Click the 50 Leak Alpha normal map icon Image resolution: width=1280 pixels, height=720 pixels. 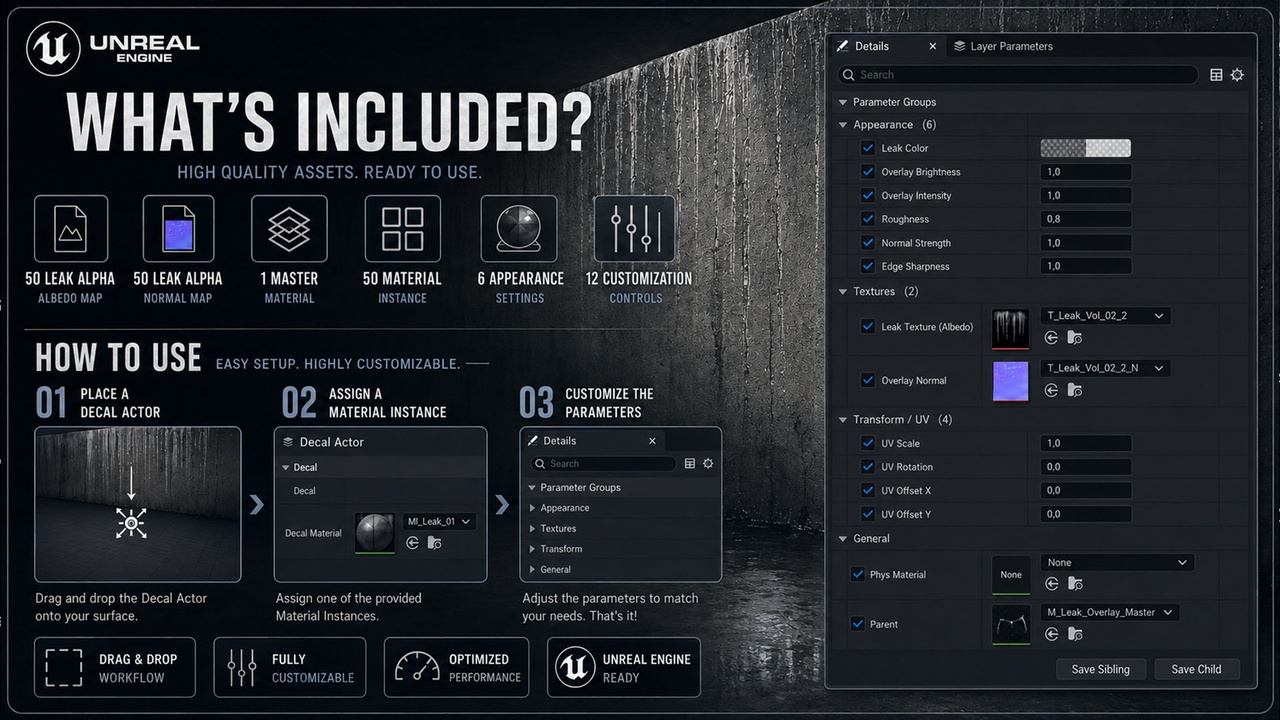tap(178, 229)
